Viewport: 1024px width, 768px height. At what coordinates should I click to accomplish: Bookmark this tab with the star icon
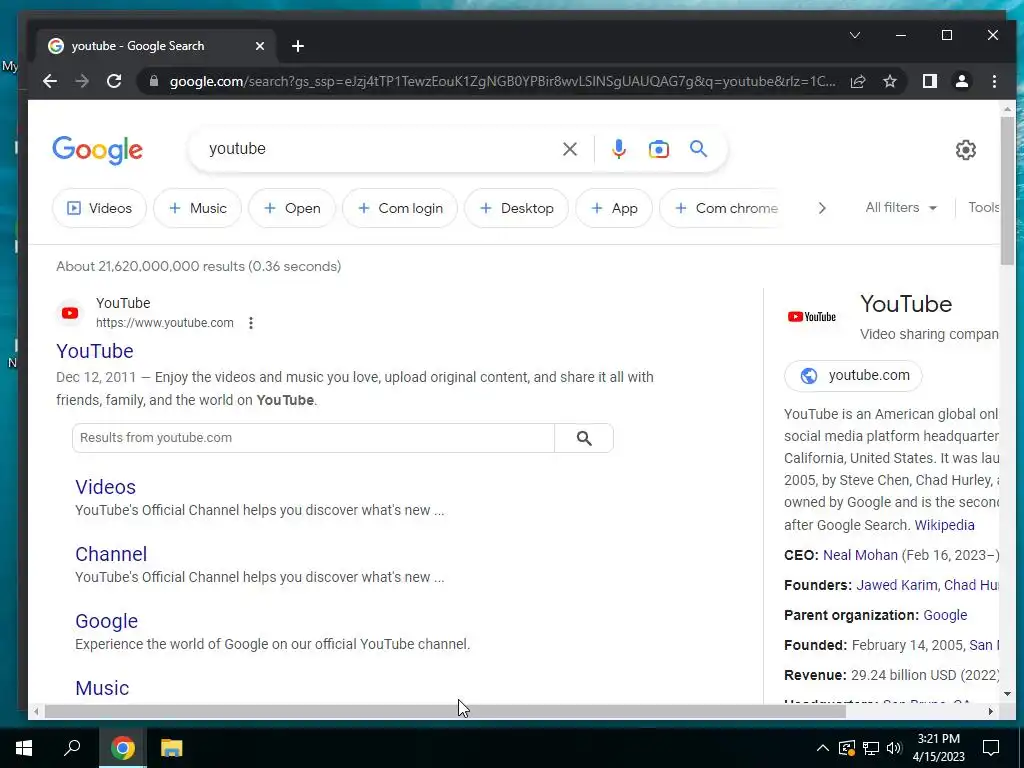pos(890,81)
